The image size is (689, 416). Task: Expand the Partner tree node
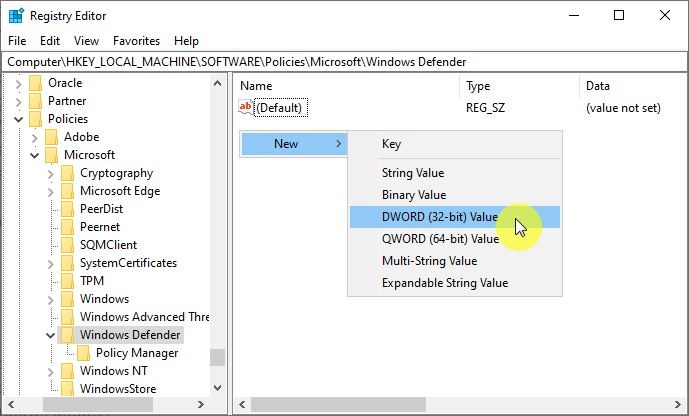click(x=18, y=102)
